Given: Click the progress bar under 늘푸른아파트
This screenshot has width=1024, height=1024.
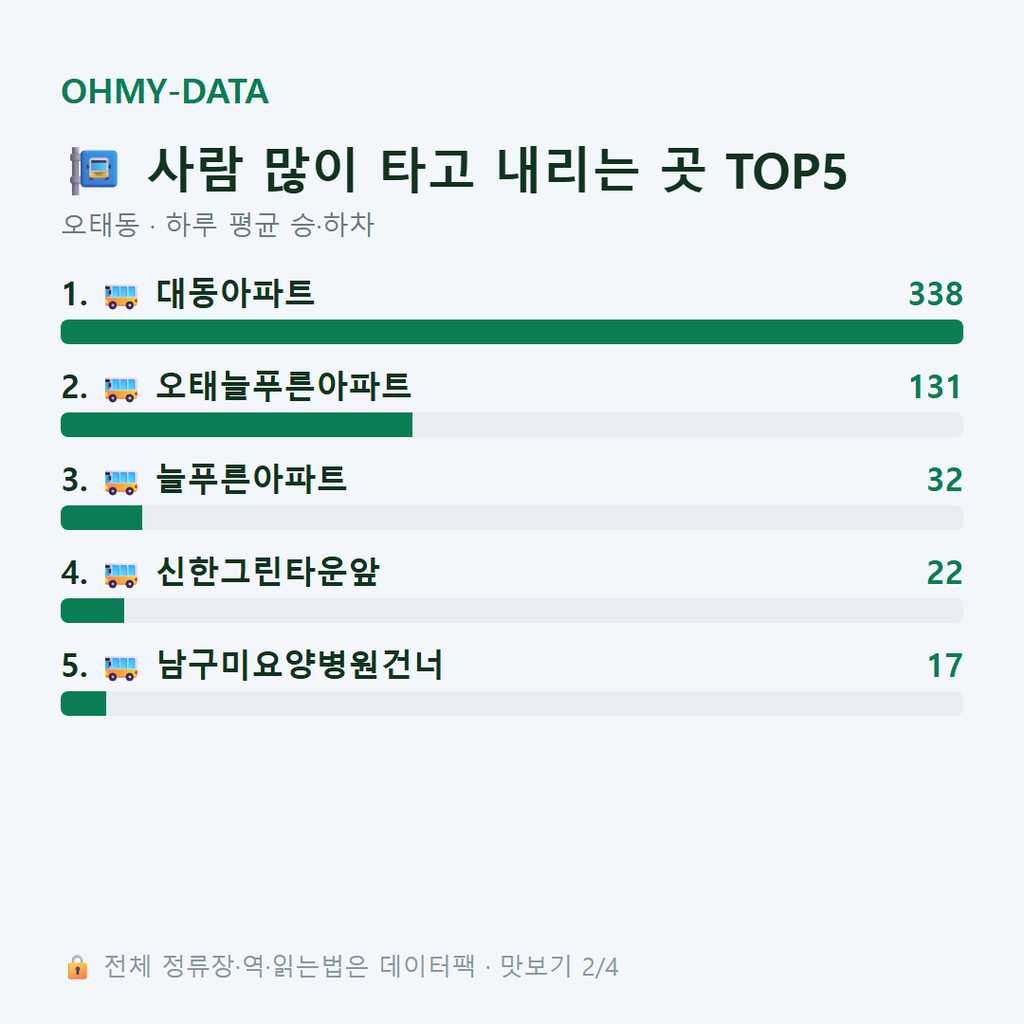Looking at the screenshot, I should [512, 518].
